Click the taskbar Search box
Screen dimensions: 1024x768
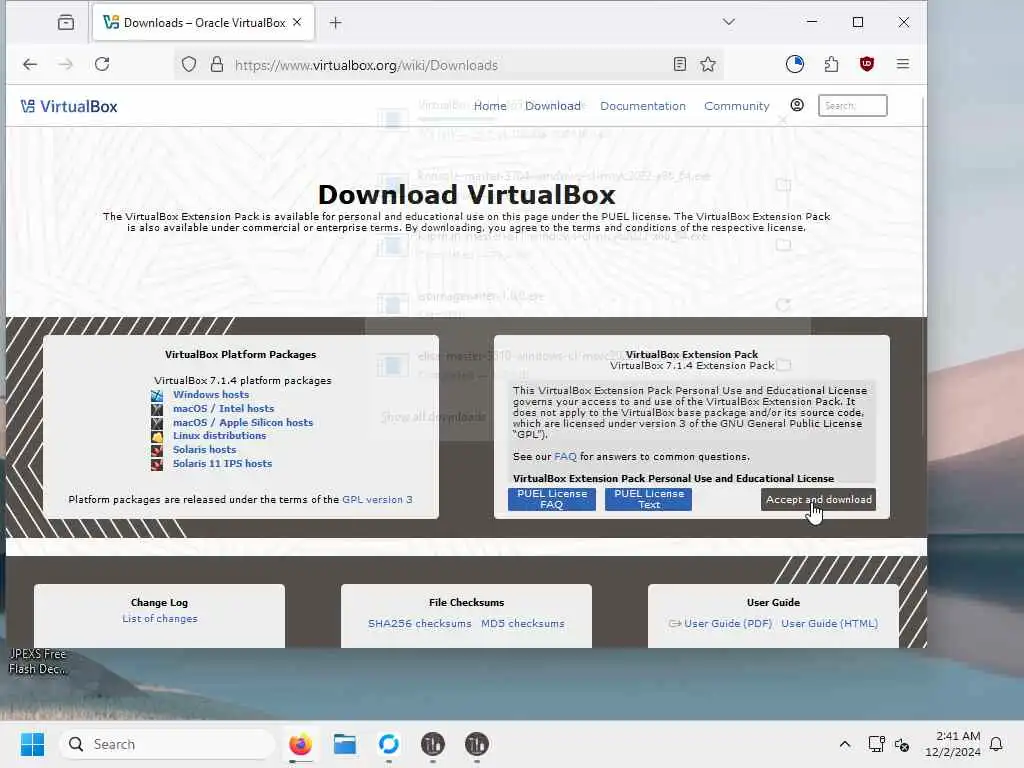pos(167,744)
